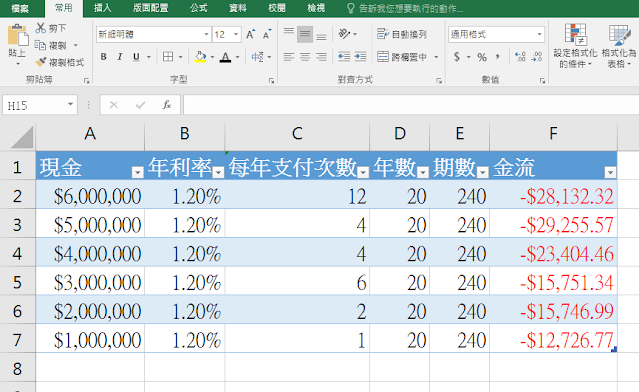Apply percent style format
This screenshot has height=392, width=639.
(x=482, y=57)
